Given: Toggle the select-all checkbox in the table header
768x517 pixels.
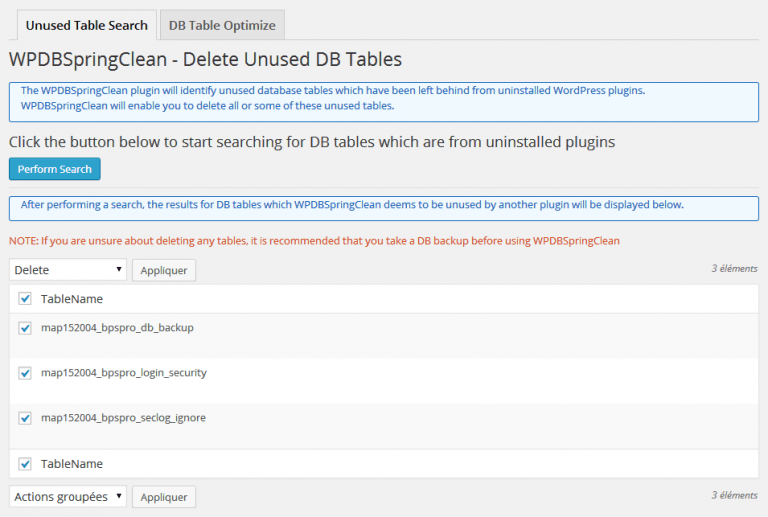Looking at the screenshot, I should (25, 299).
